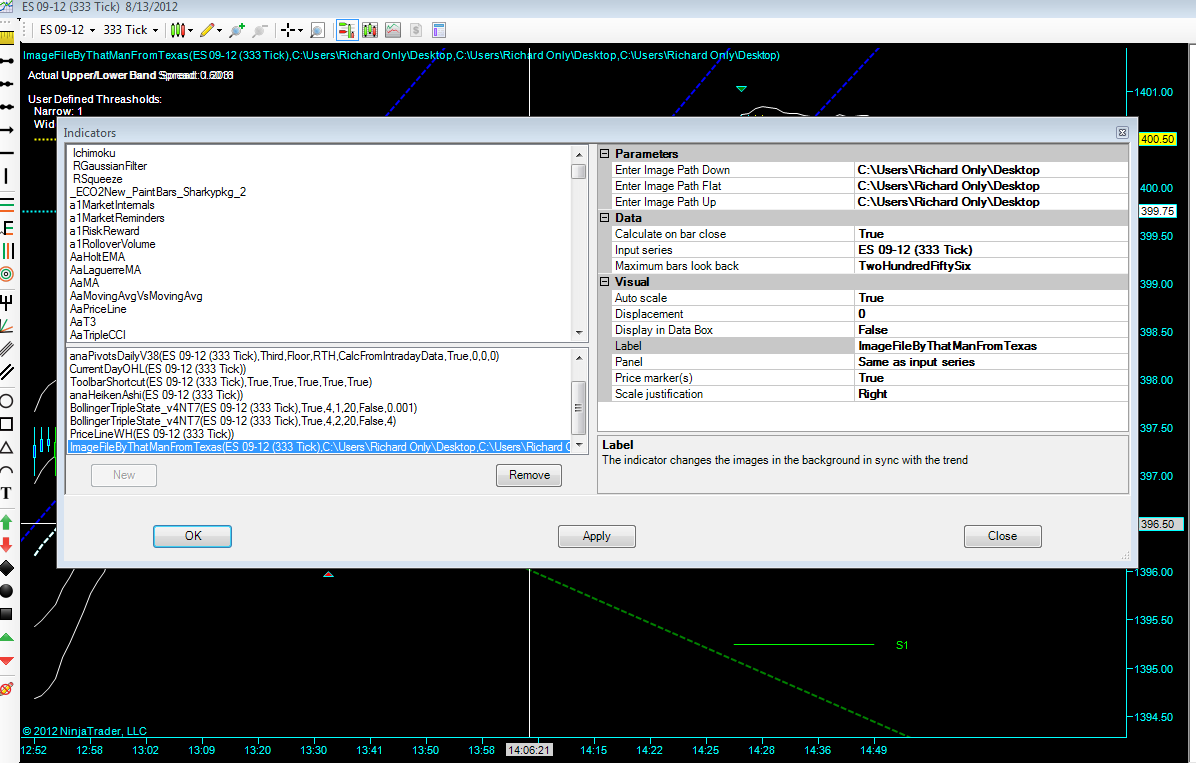Image resolution: width=1196 pixels, height=763 pixels.
Task: Select the rectangle drawing tool
Action: pos(7,423)
